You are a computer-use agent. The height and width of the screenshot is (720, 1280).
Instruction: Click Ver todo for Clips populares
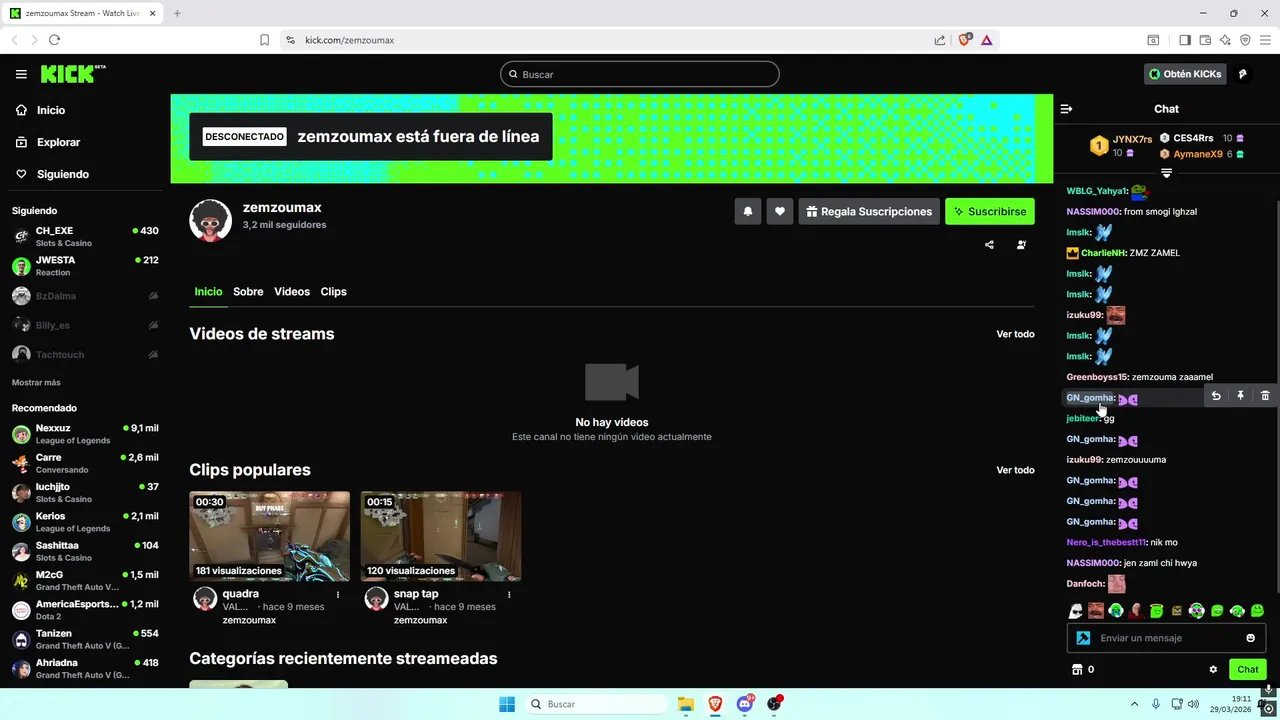tap(1015, 470)
